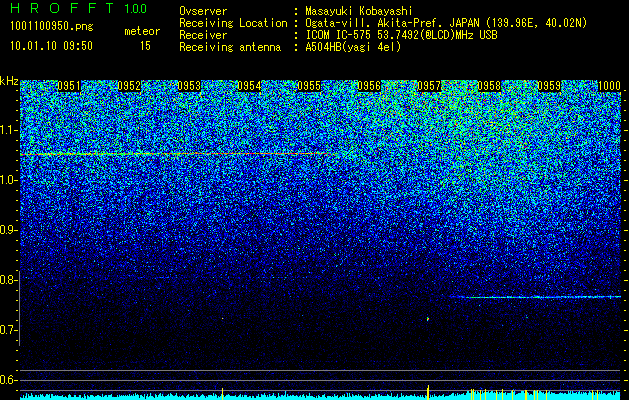Click the 0.8 kHz axis label
Image resolution: width=629 pixels, height=400 pixels.
tap(9, 280)
